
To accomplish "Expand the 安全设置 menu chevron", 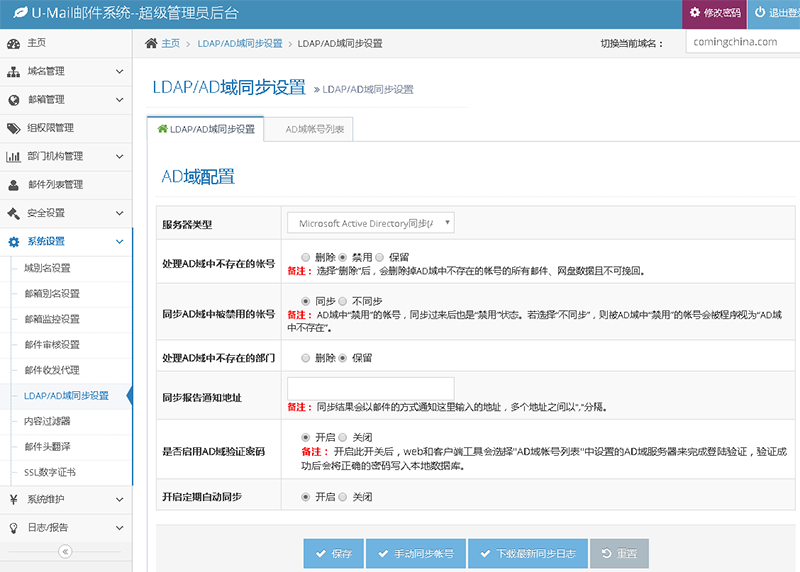I will pos(119,213).
